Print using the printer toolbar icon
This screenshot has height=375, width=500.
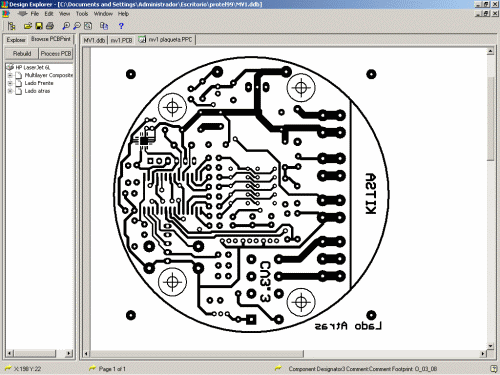pyautogui.click(x=50, y=26)
